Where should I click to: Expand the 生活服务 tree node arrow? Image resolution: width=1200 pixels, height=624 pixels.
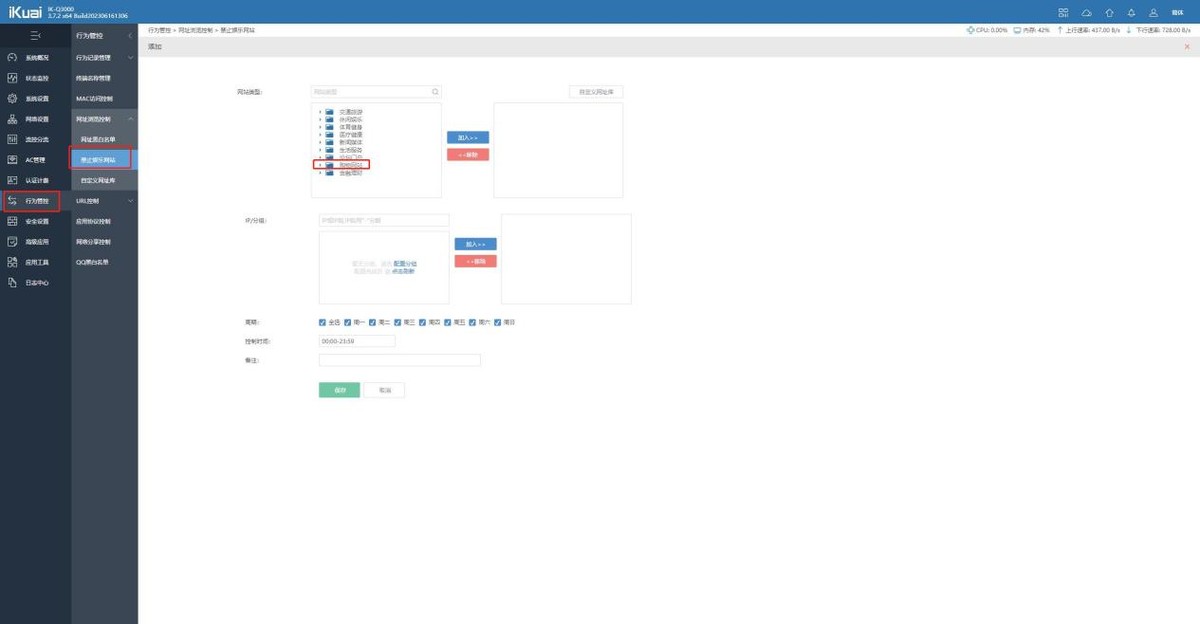pos(320,150)
